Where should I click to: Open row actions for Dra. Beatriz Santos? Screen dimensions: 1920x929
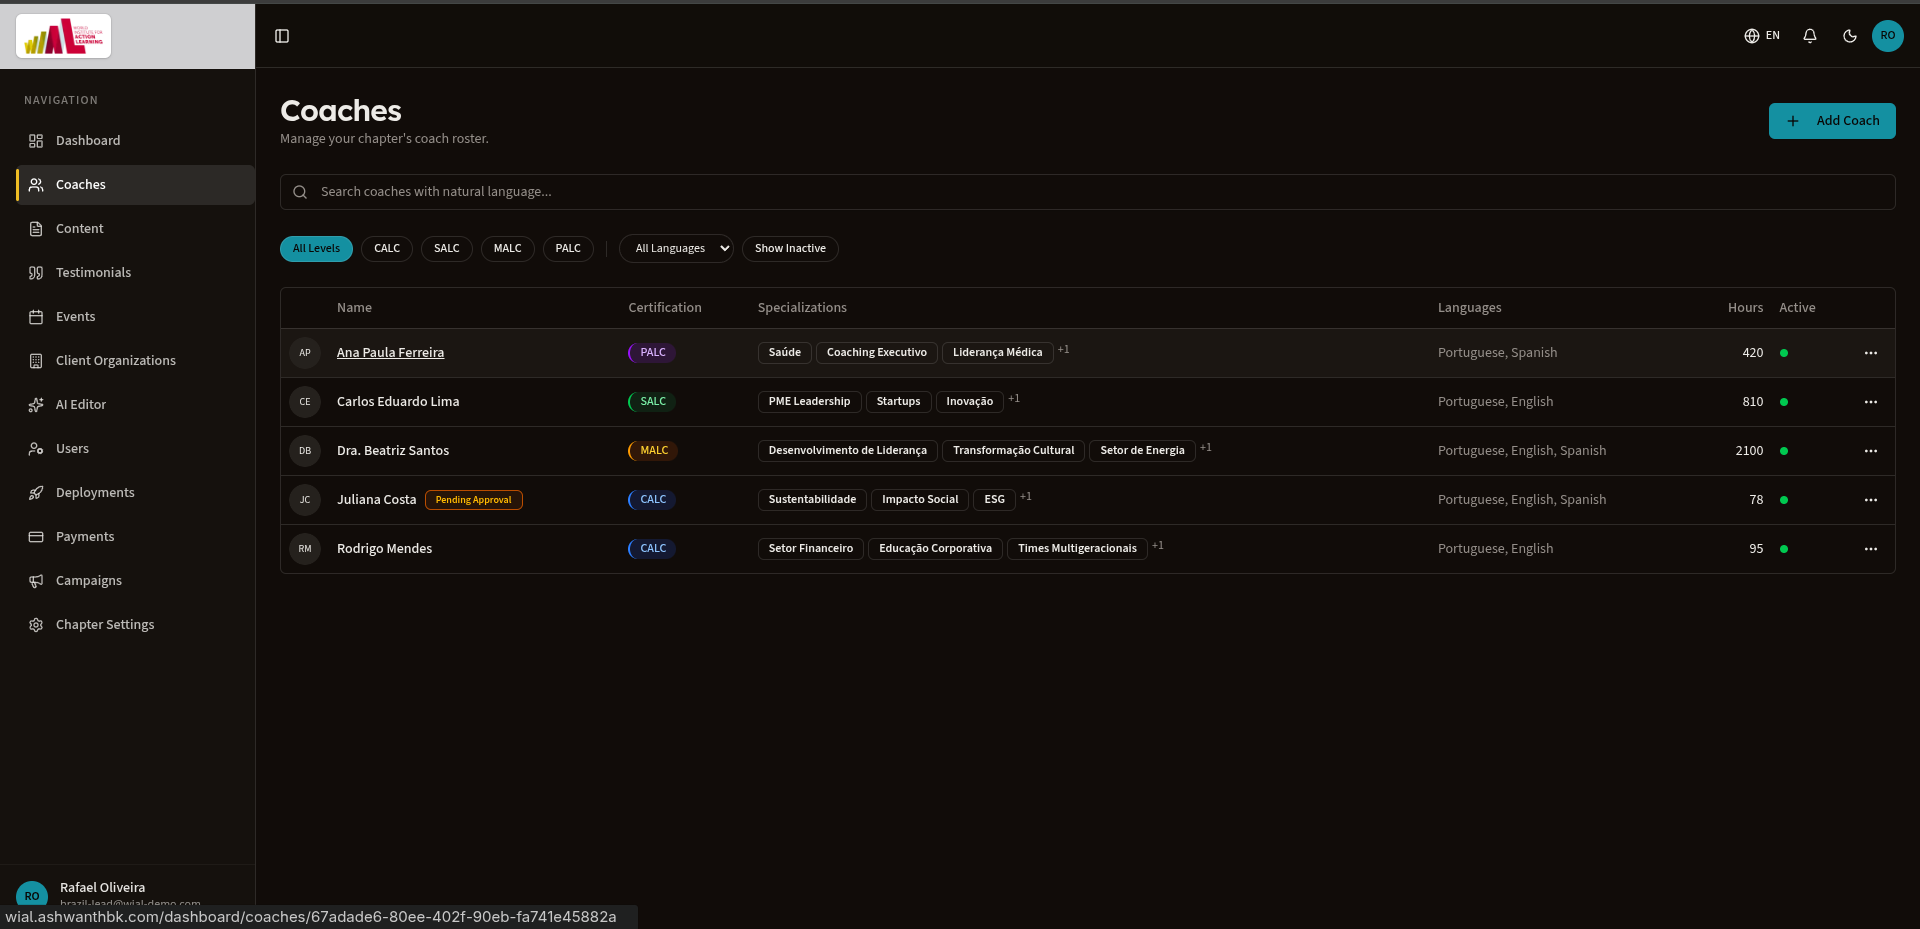1871,451
